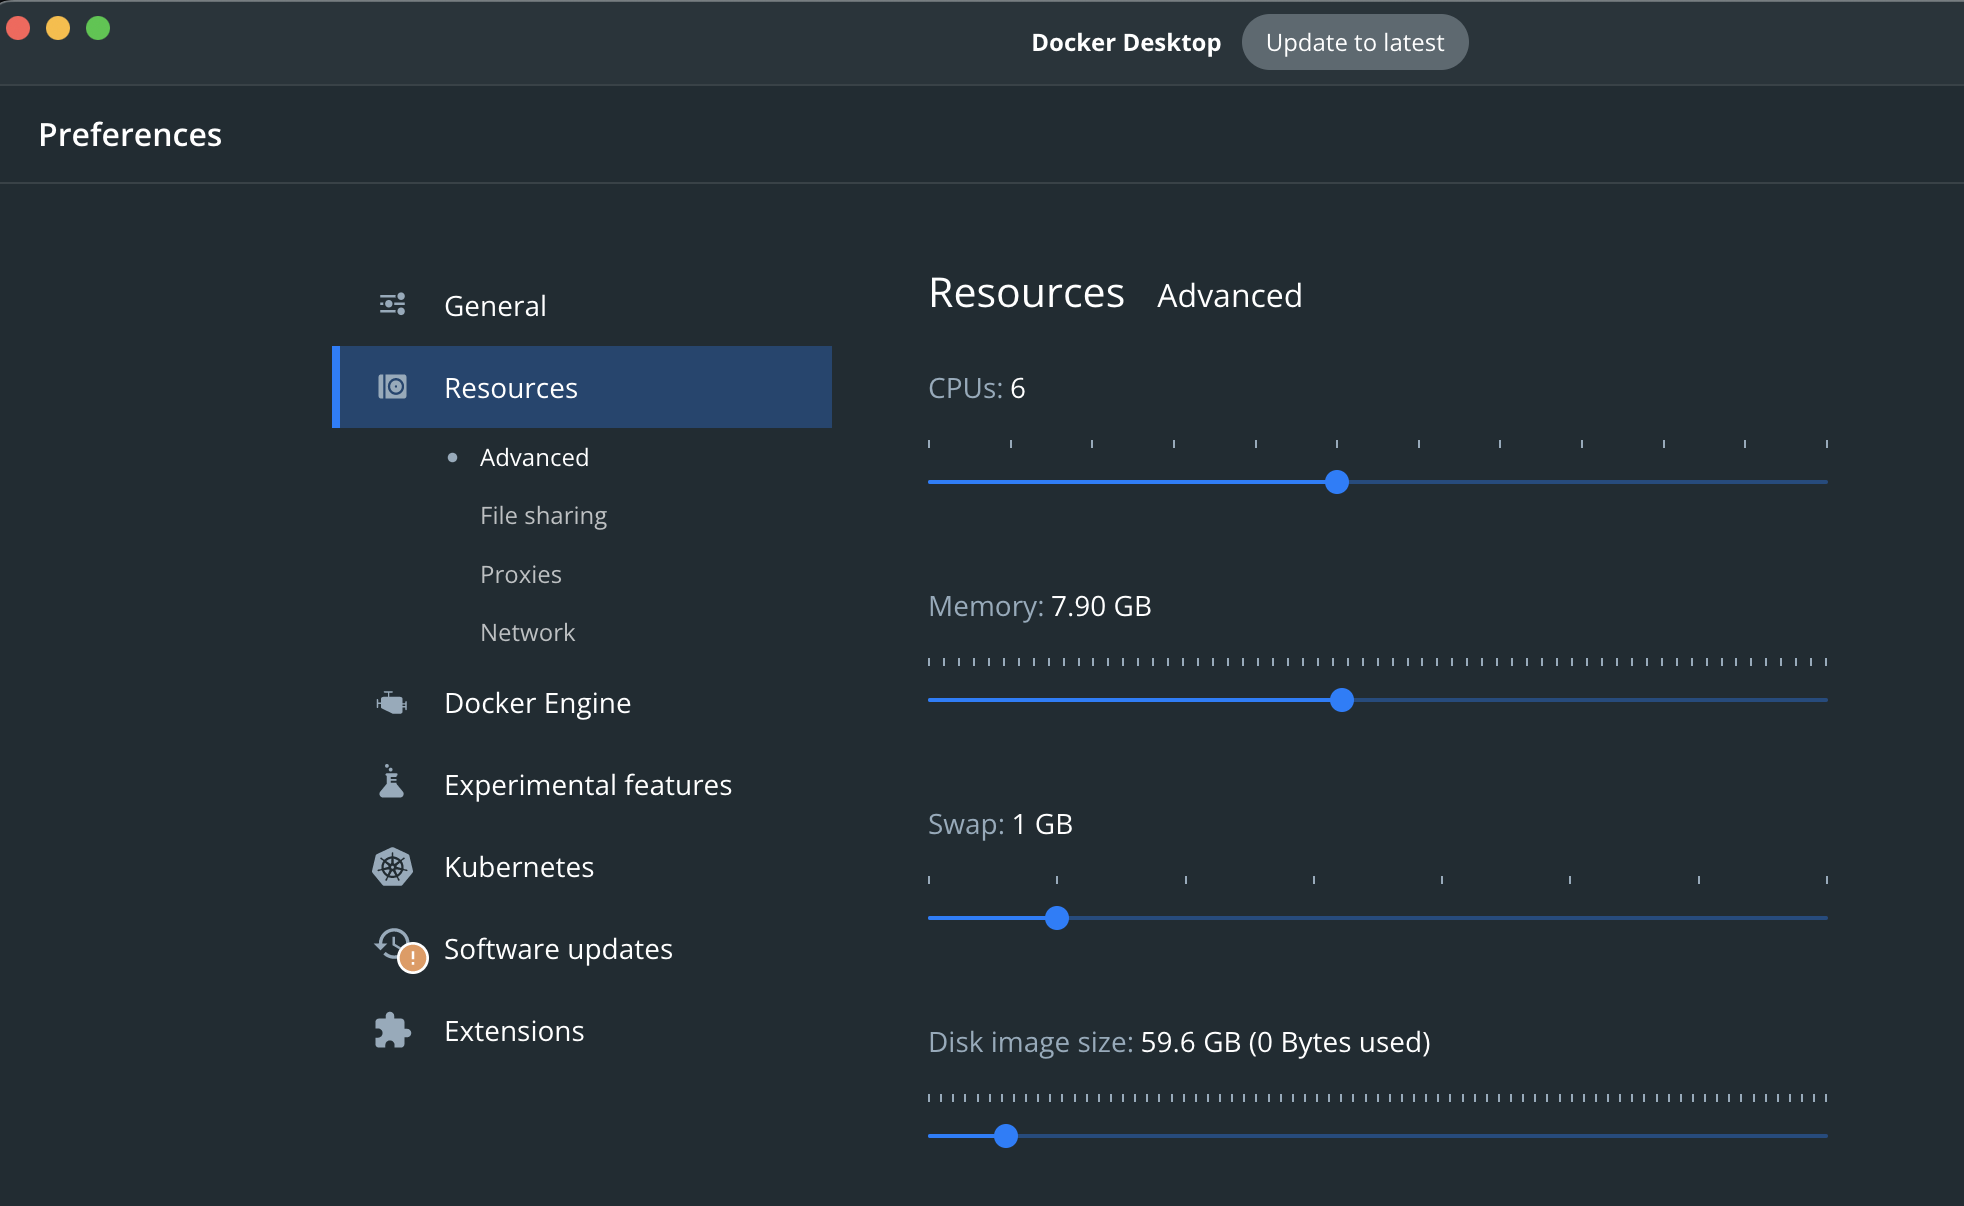Viewport: 1964px width, 1206px height.
Task: Open the Network settings page
Action: point(527,631)
